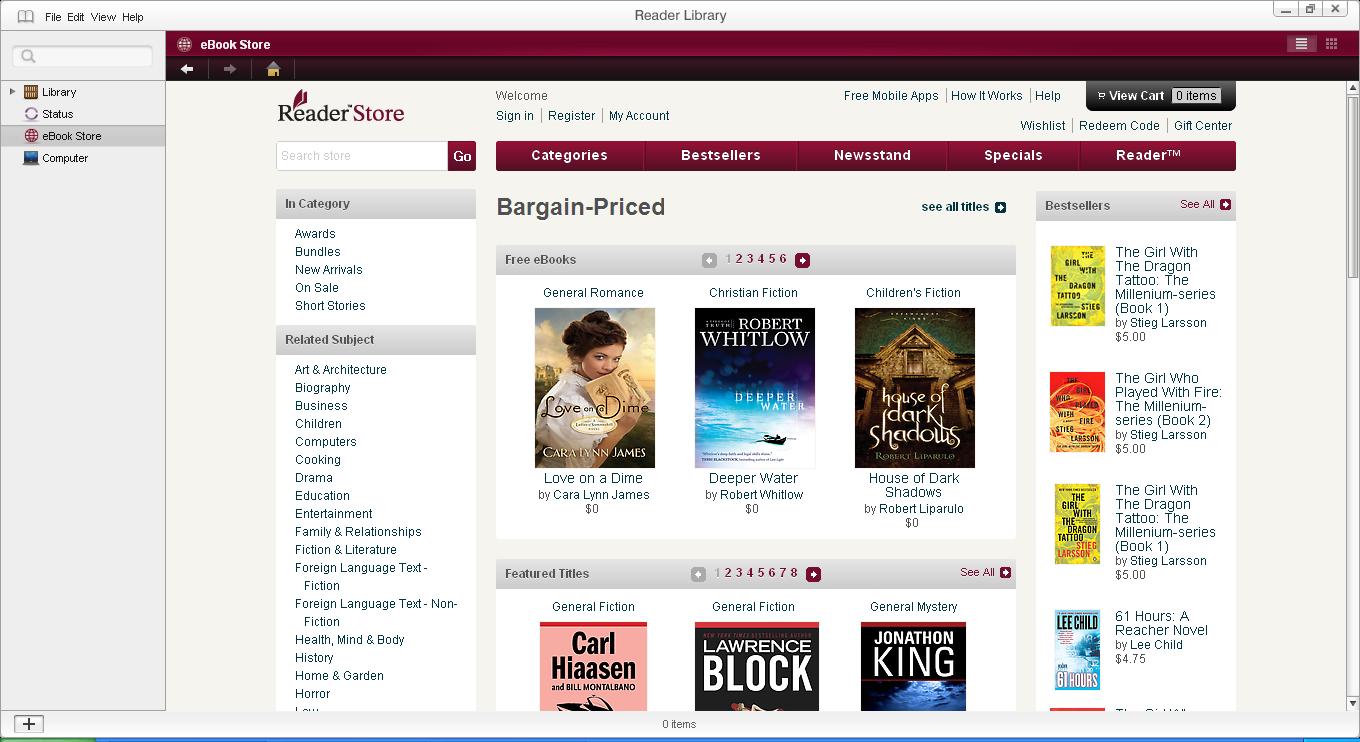Screen dimensions: 1360x742
Task: Click the Children's Fiction genre link
Action: click(914, 293)
